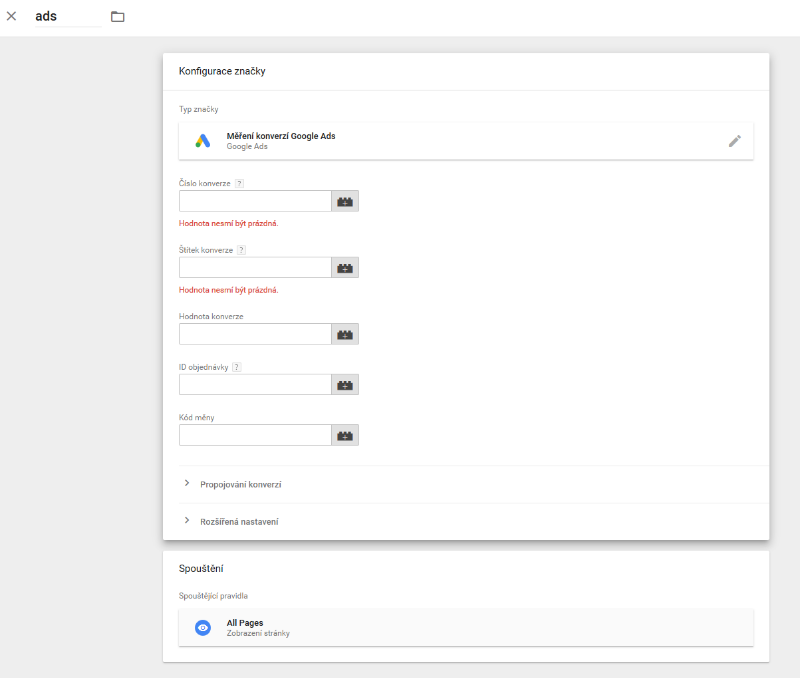The height and width of the screenshot is (678, 800).
Task: Click into the Číslo konverze input field
Action: (x=255, y=202)
